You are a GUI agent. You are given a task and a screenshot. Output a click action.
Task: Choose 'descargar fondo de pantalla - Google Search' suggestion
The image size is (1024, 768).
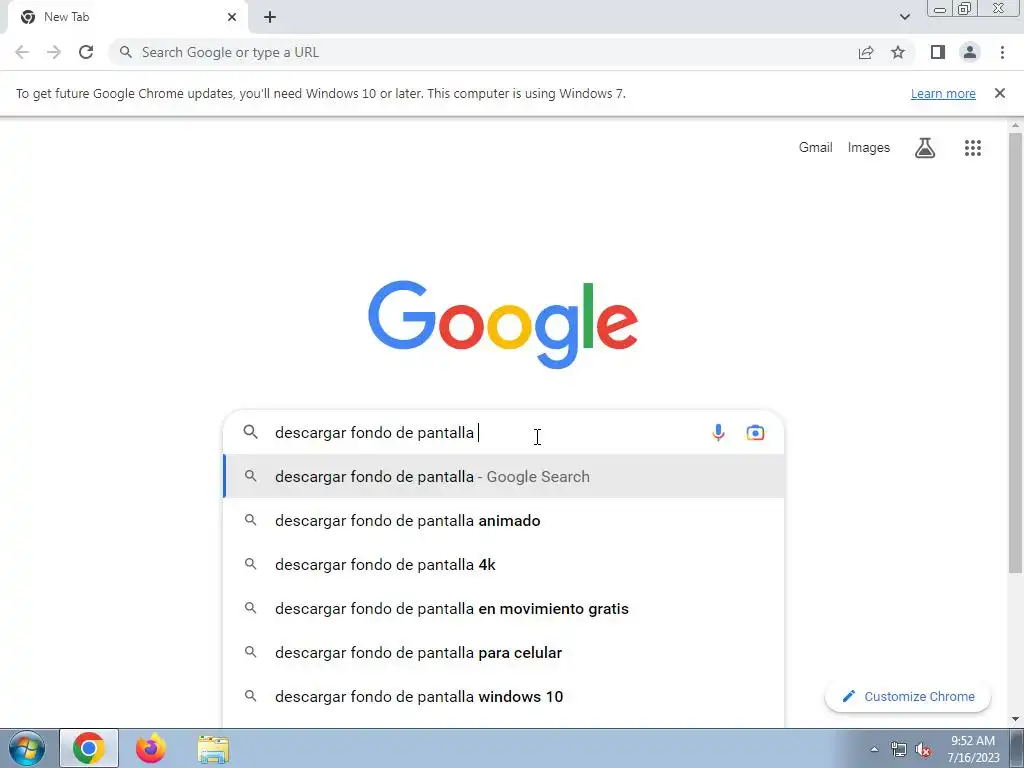[x=504, y=477]
